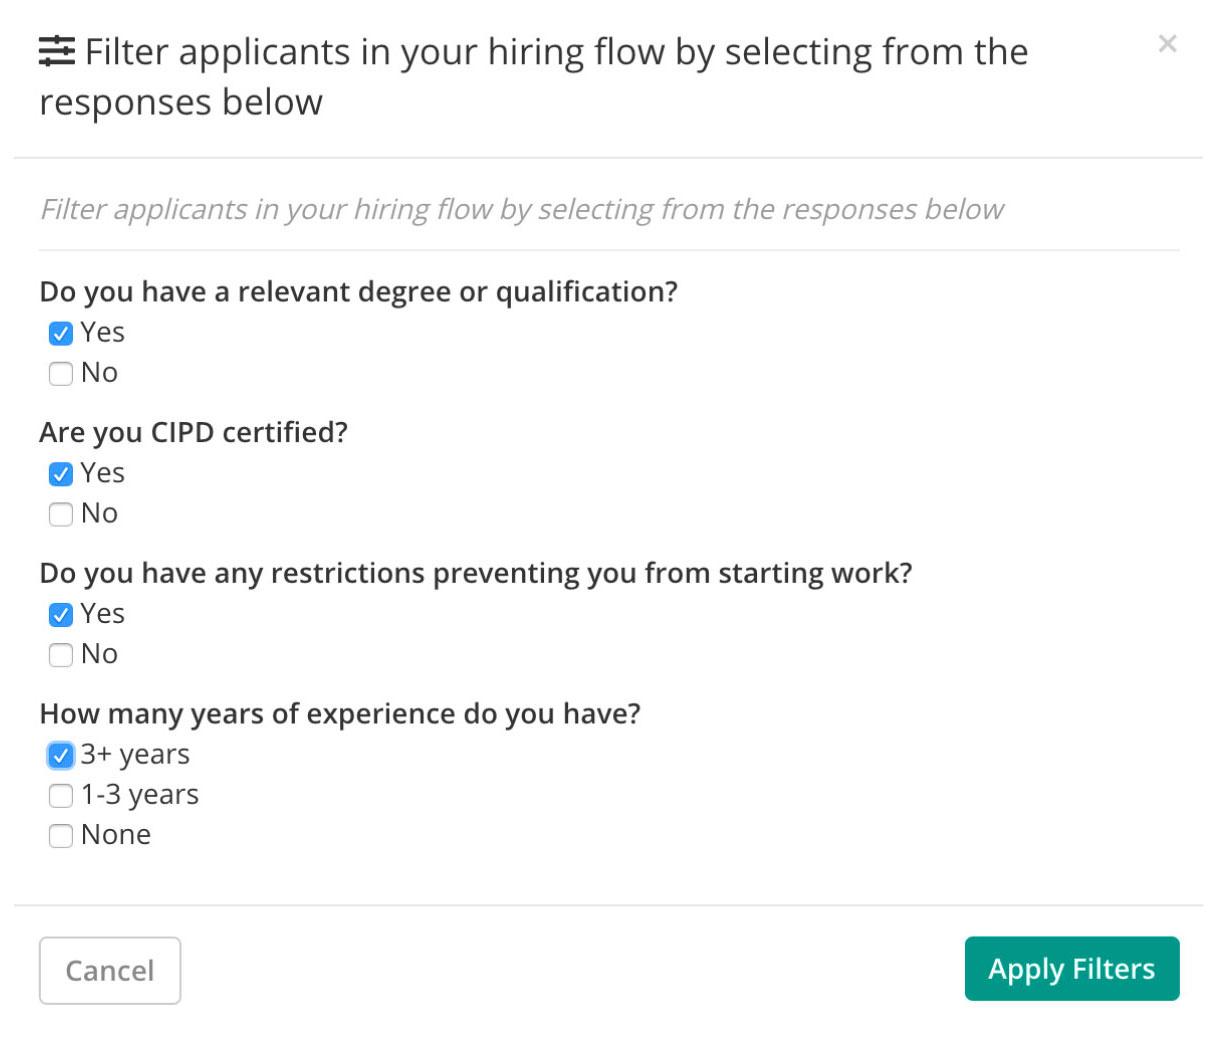
Task: Click the No label under relevant degree
Action: coord(99,373)
